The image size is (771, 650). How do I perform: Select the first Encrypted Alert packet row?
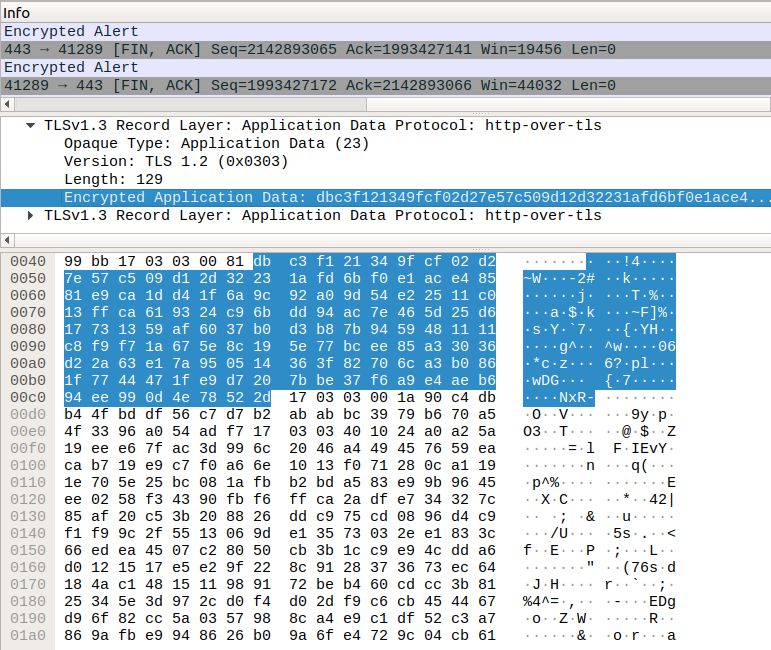click(386, 31)
